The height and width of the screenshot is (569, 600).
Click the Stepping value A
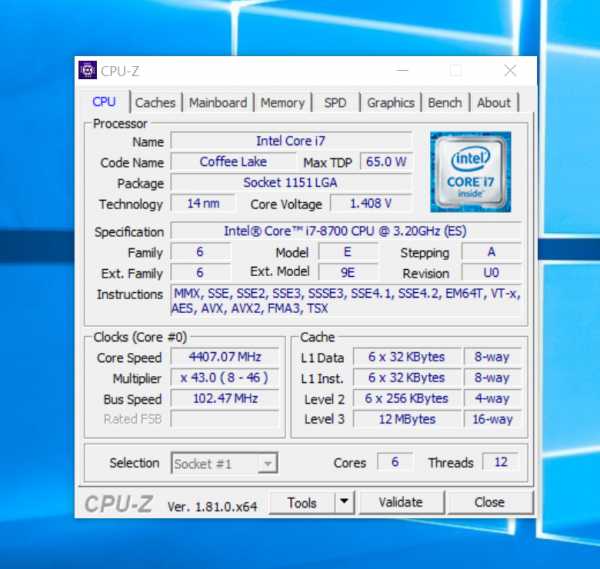pyautogui.click(x=491, y=252)
